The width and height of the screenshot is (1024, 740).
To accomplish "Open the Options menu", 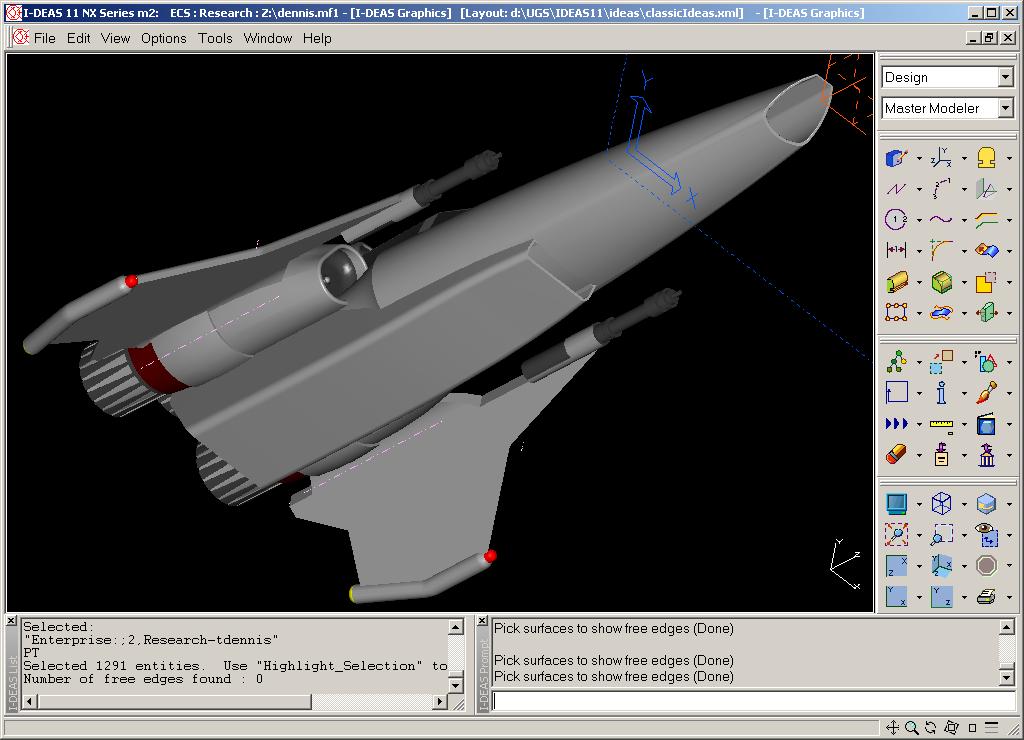I will pos(163,38).
